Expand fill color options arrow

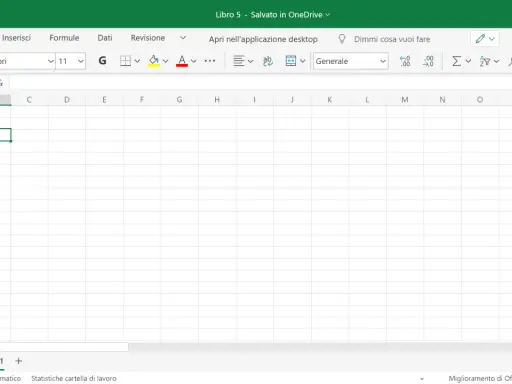(x=165, y=61)
